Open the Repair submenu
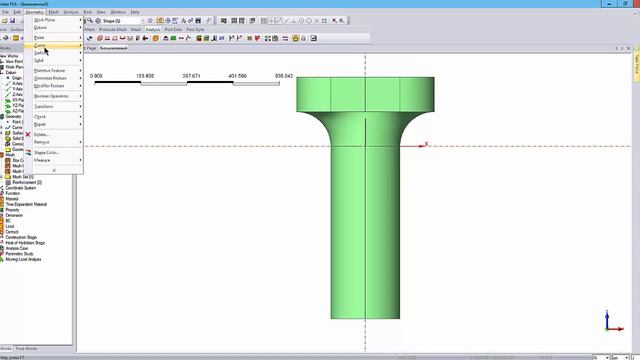The image size is (640, 360). [x=54, y=124]
